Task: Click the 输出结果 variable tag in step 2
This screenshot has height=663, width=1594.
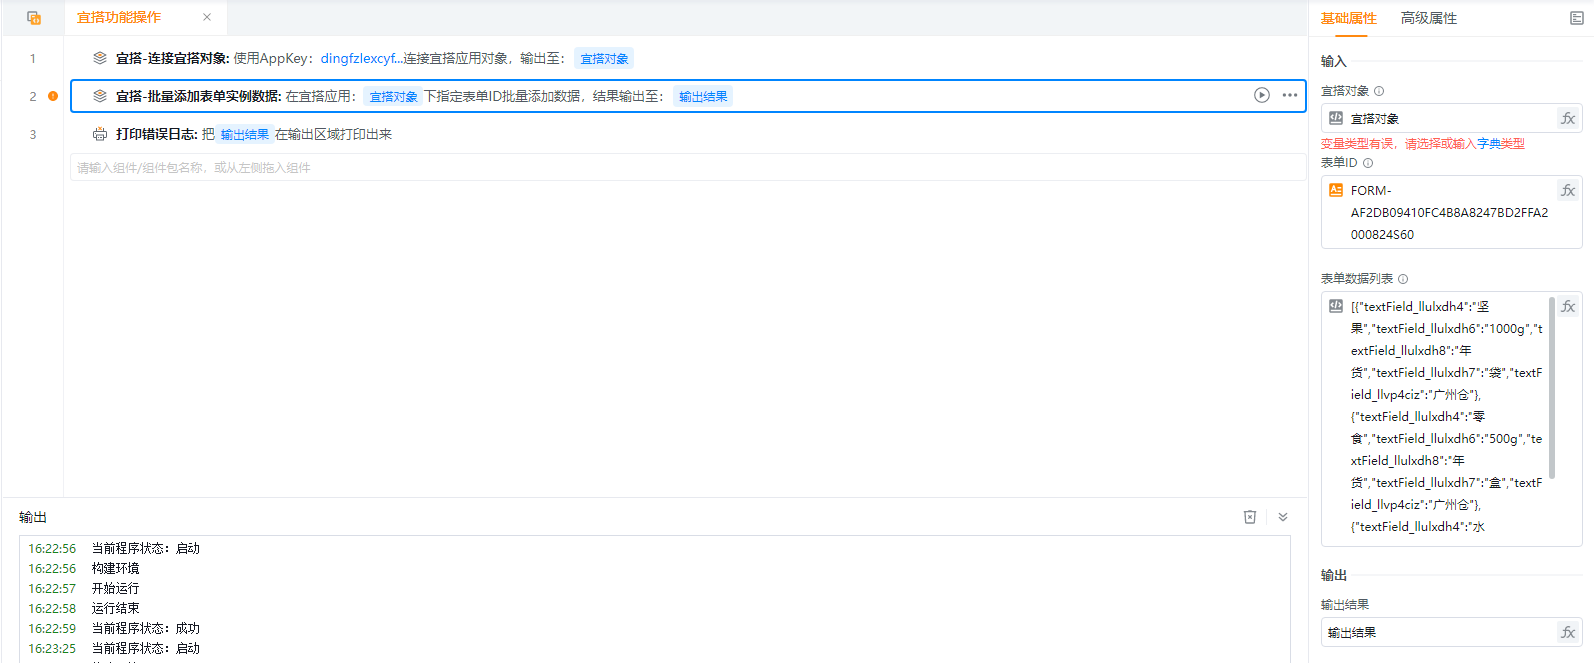Action: coord(703,96)
